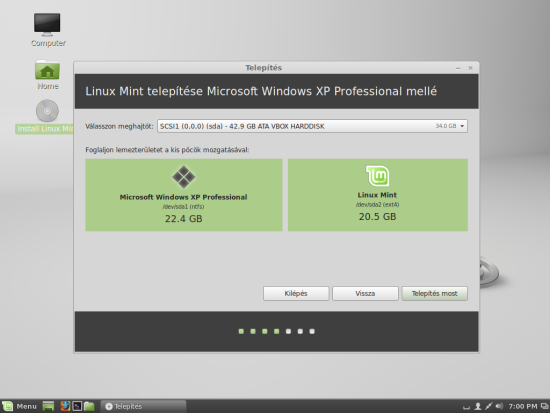Open the volume control tray icon
The height and width of the screenshot is (413, 550).
click(499, 406)
